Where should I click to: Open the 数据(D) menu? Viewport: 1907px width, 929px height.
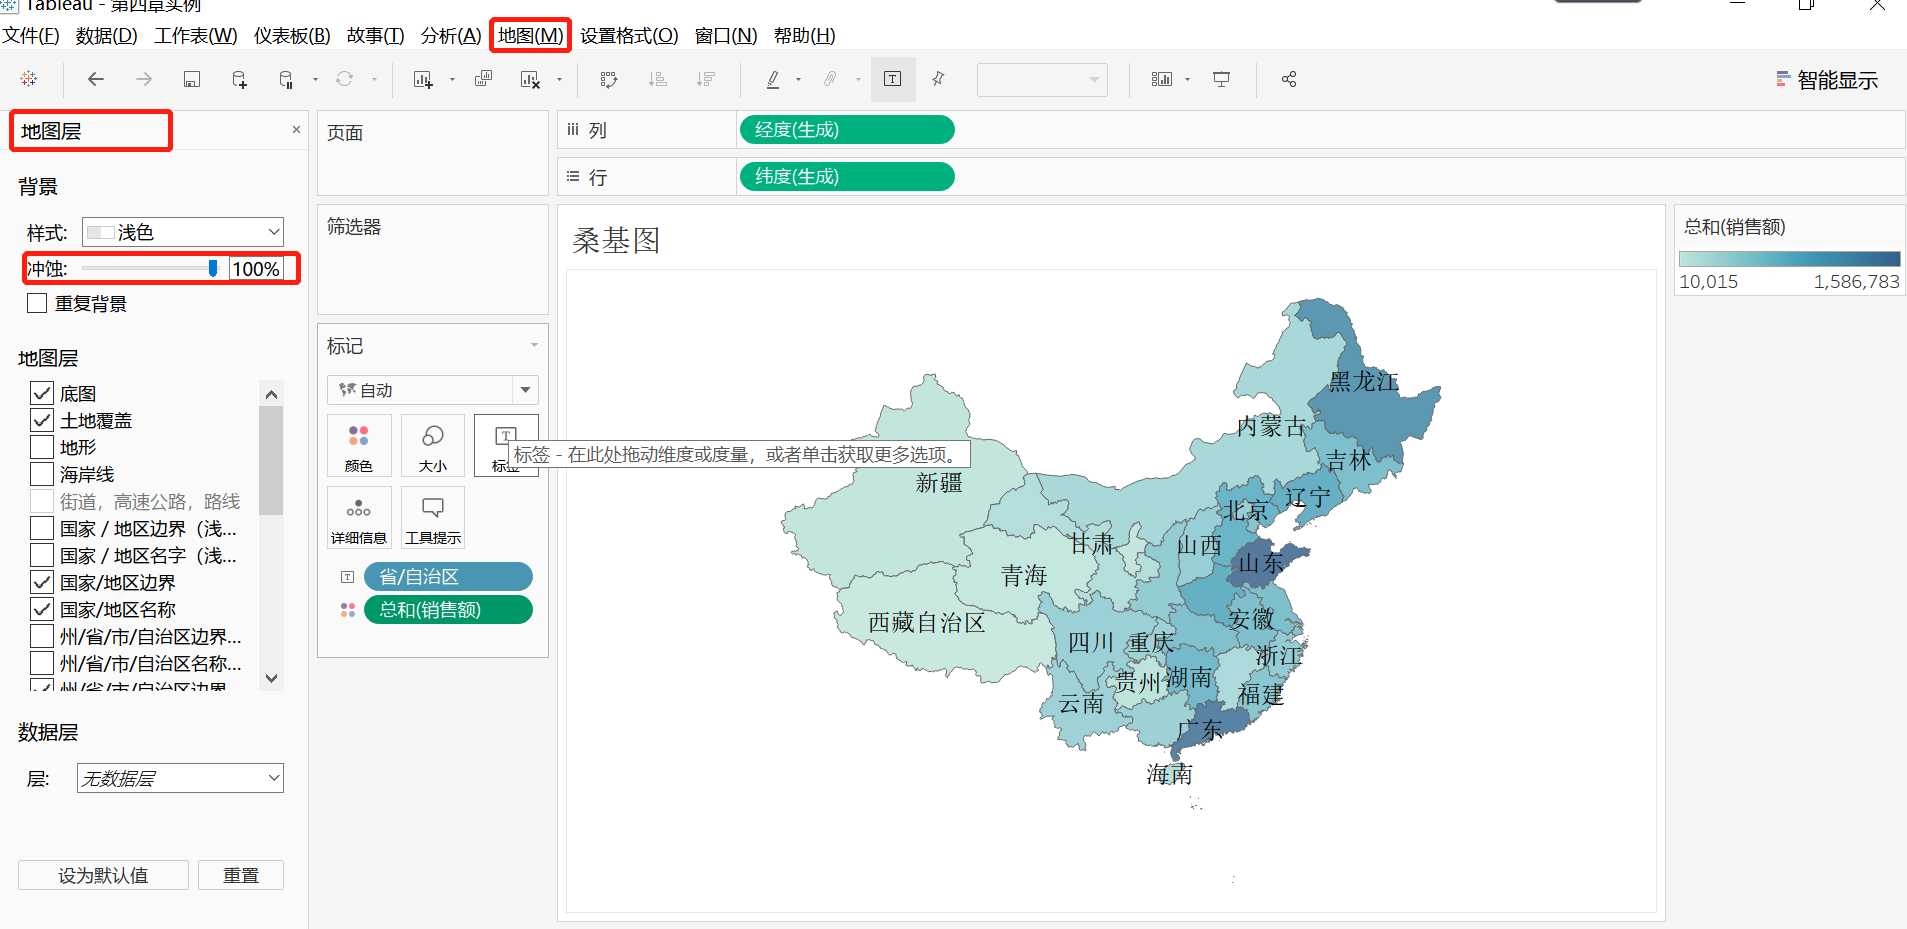click(x=107, y=36)
